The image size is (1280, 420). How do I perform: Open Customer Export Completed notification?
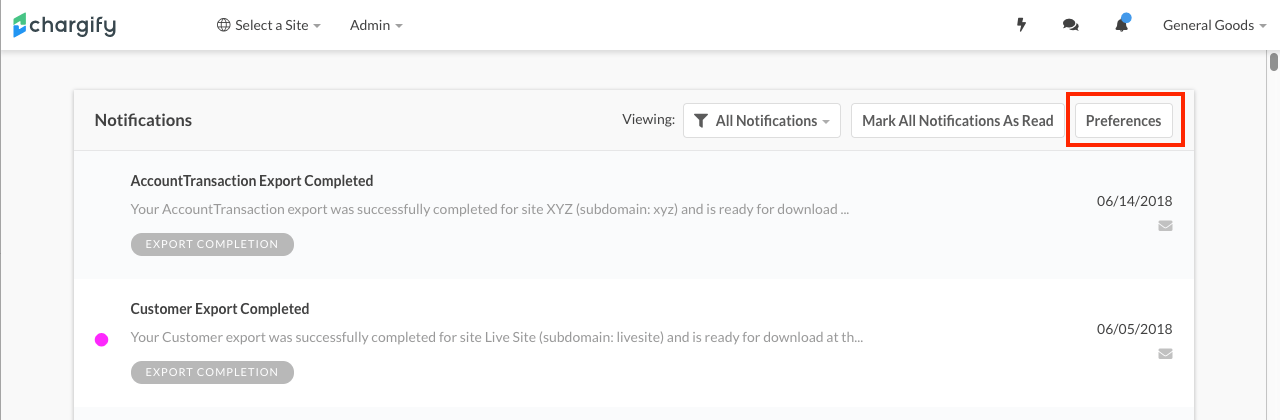pos(220,309)
